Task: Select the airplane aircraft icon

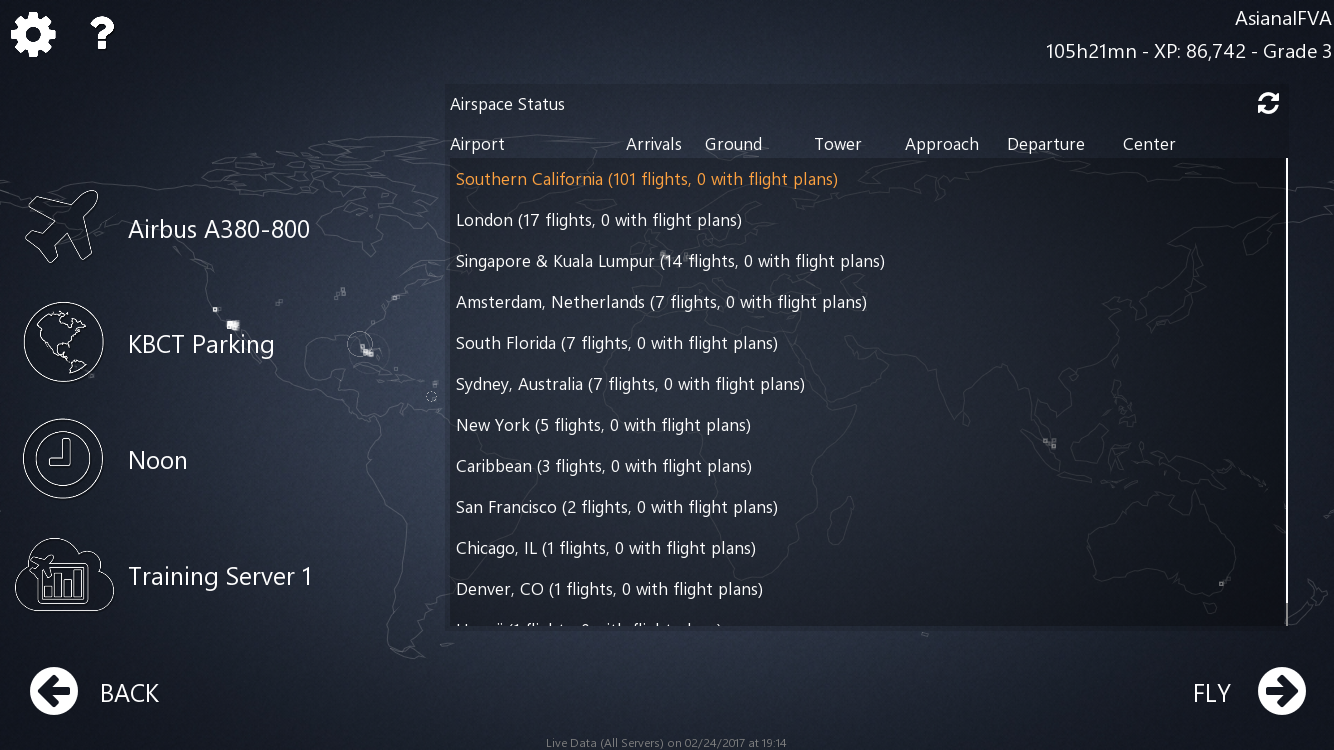Action: pyautogui.click(x=63, y=228)
